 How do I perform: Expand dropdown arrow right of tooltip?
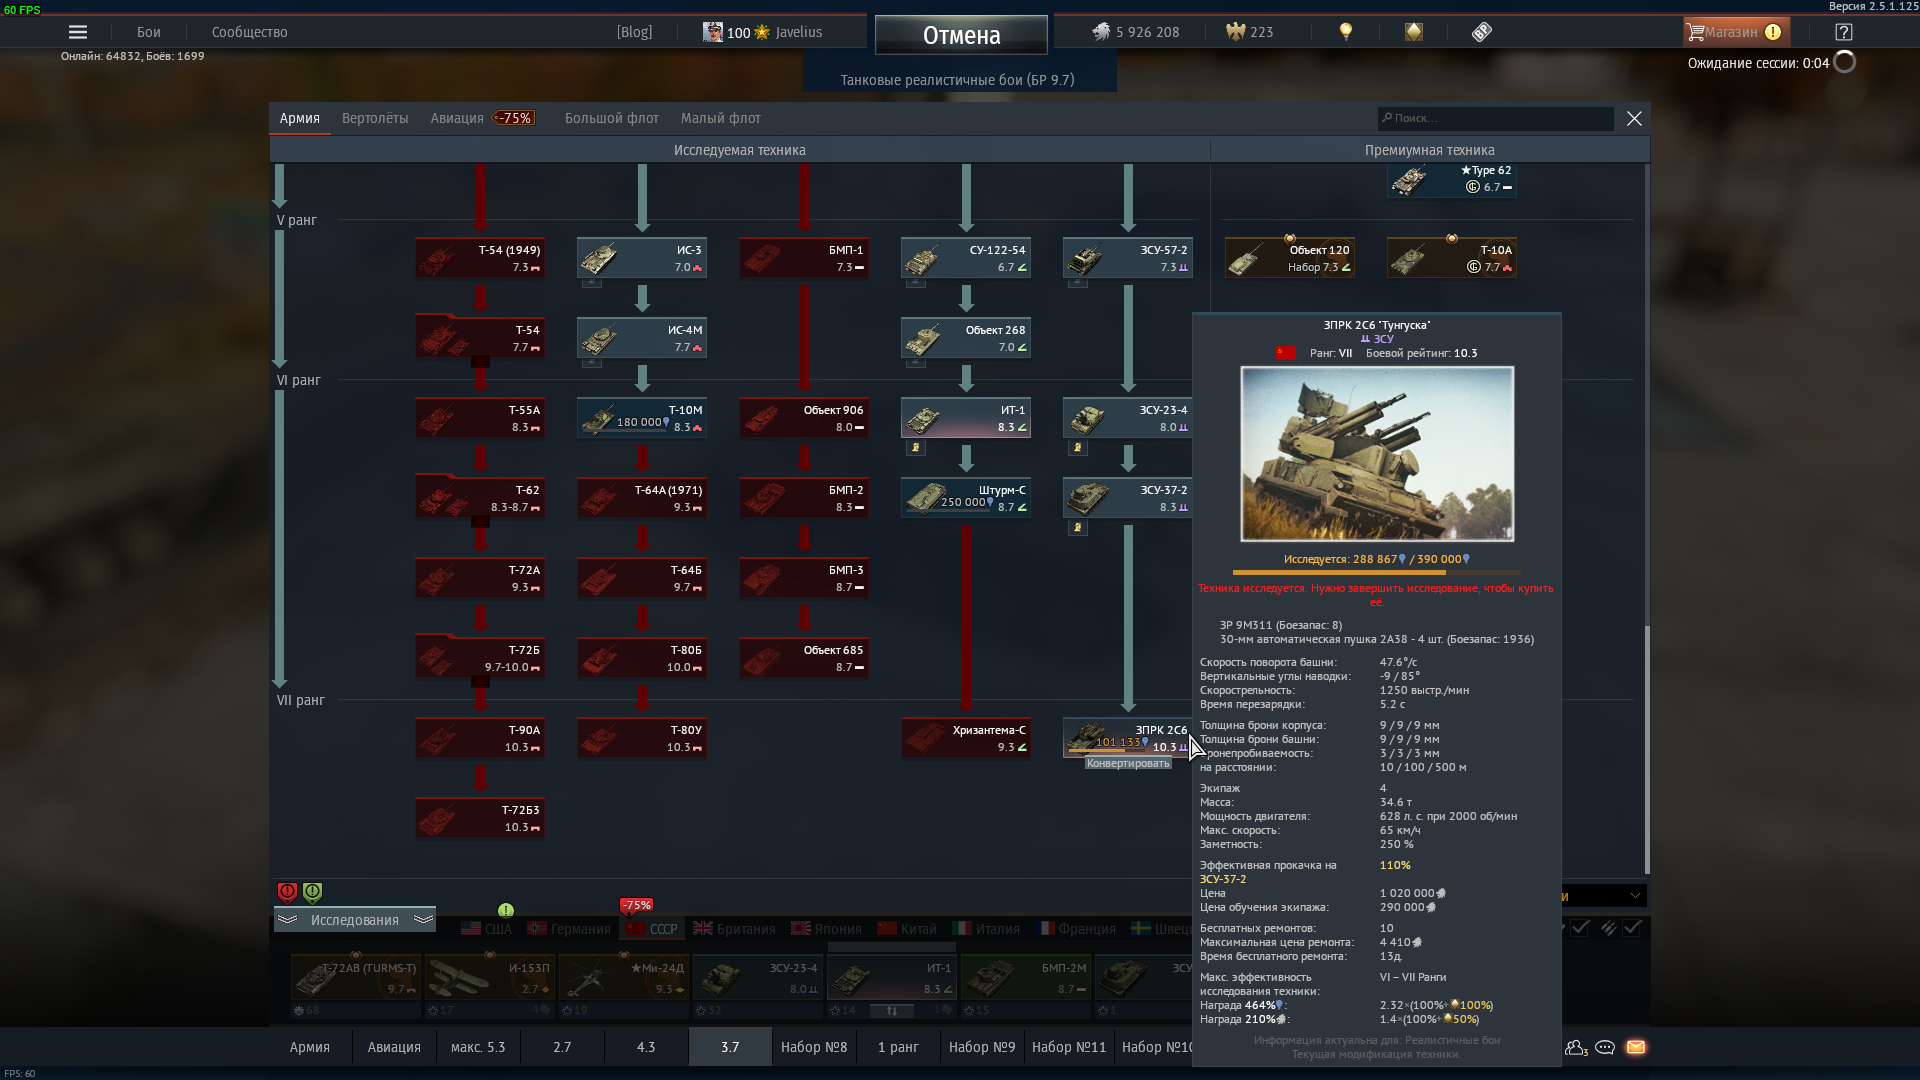[x=1635, y=895]
